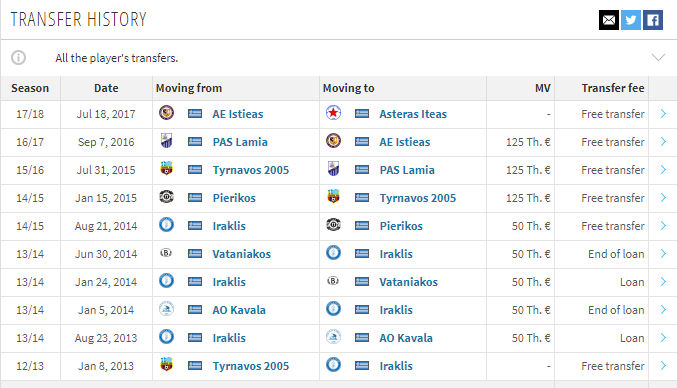Viewport: 677px width, 388px height.
Task: Open Asteras Iteas club link
Action: click(x=413, y=114)
